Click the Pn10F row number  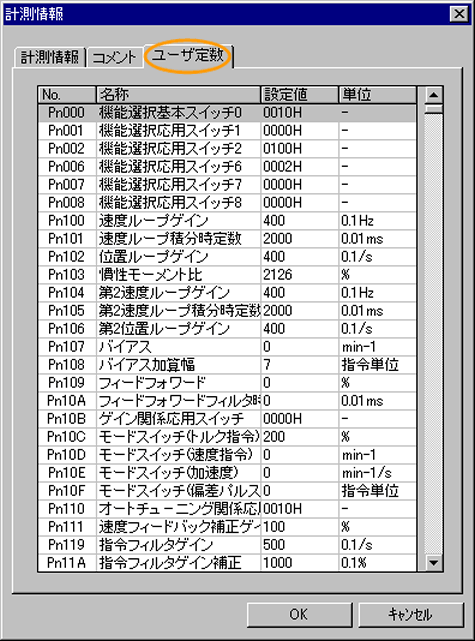click(x=66, y=491)
